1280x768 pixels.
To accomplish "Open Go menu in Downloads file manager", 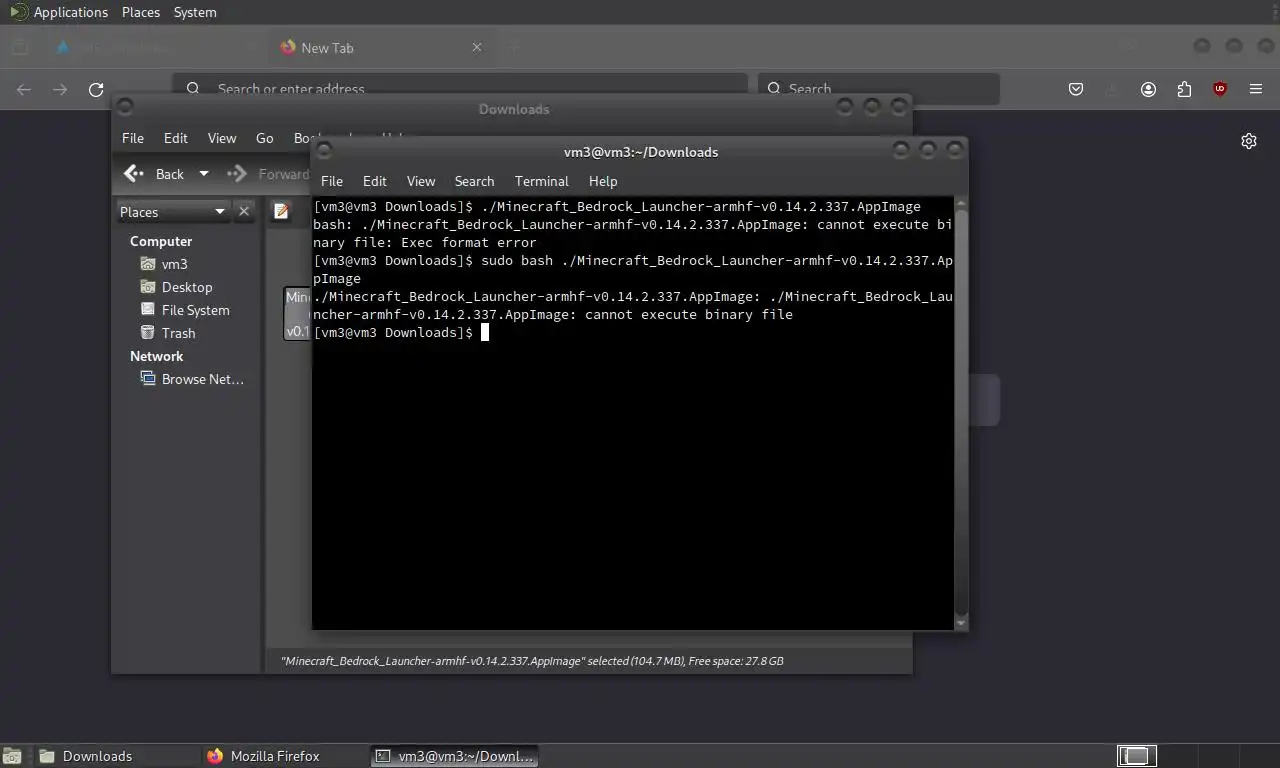I will (x=265, y=138).
